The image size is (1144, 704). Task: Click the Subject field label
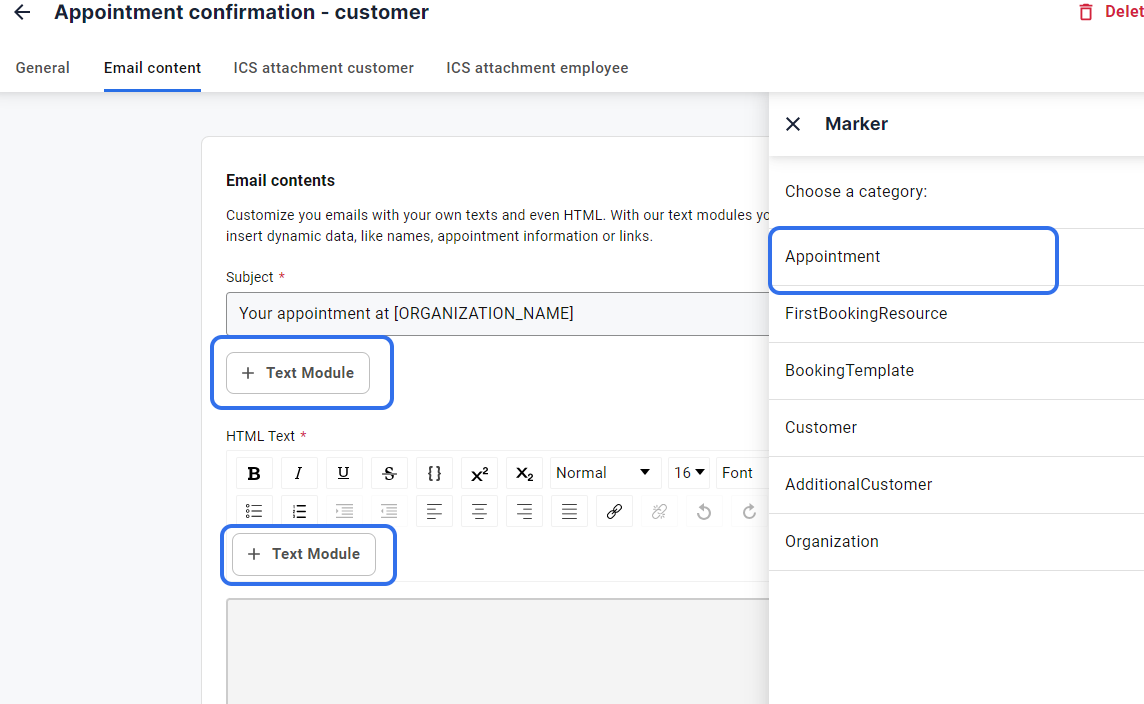coord(250,277)
